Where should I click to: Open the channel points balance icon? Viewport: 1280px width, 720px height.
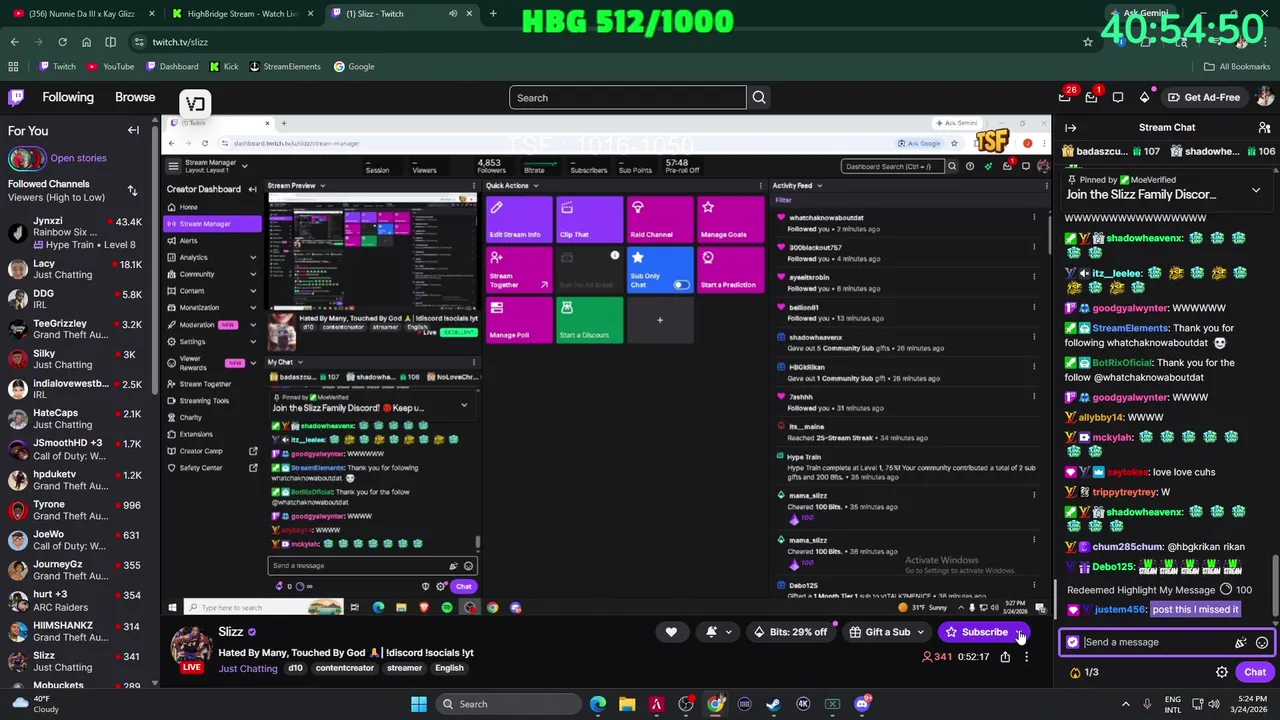(1083, 672)
